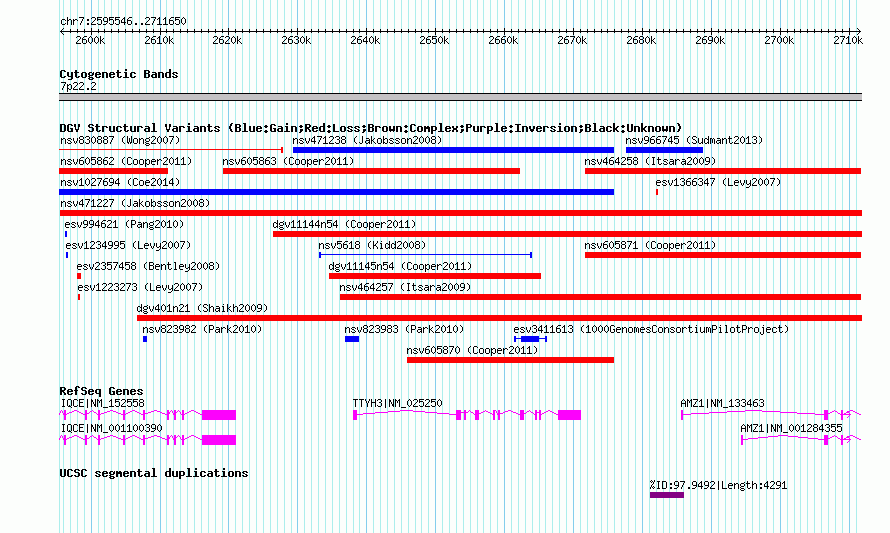Click the 7p22.2 band label
The image size is (890, 533).
click(78, 87)
